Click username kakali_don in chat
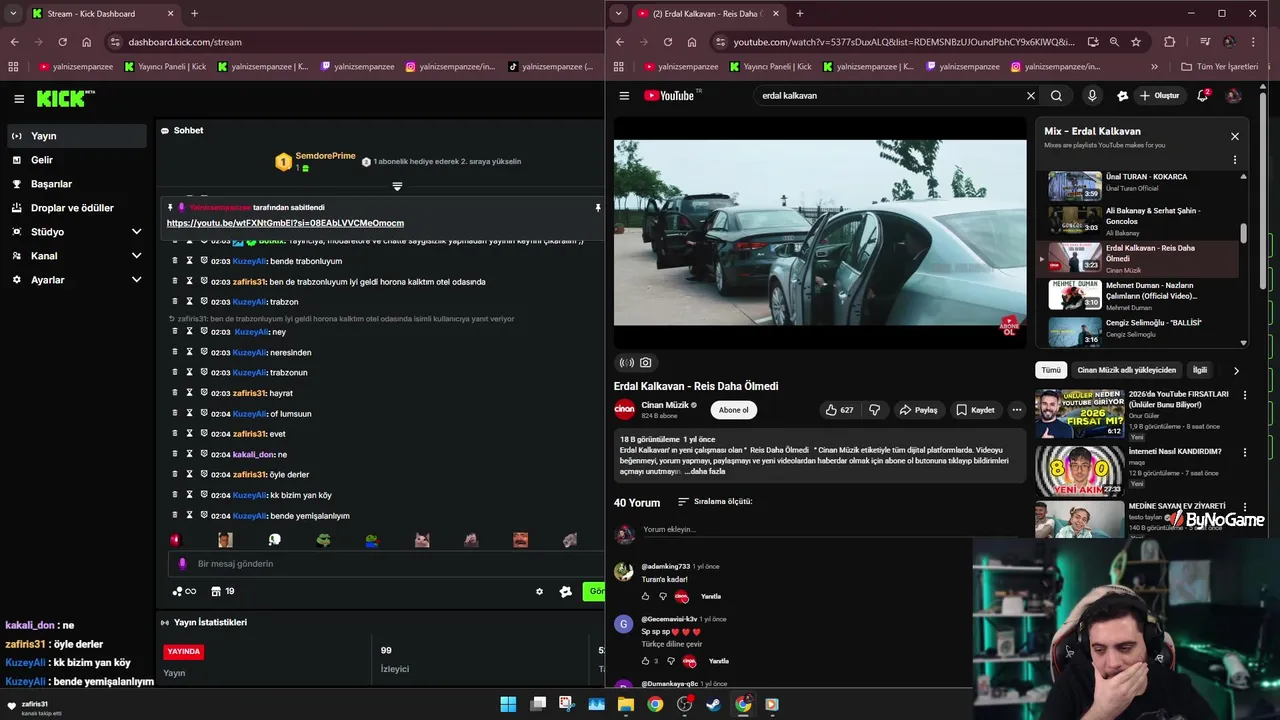The image size is (1280, 720). click(x=253, y=454)
